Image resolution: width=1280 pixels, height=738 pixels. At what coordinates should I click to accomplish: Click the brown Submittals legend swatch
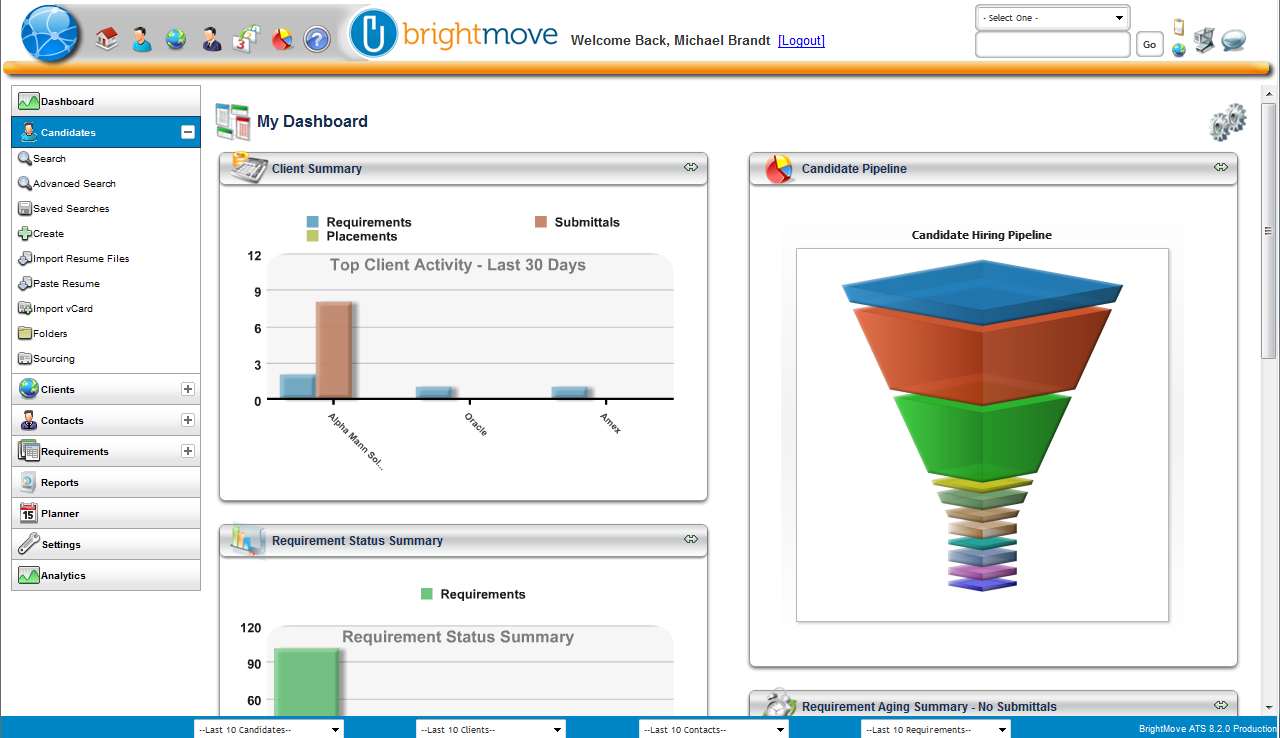(x=541, y=222)
